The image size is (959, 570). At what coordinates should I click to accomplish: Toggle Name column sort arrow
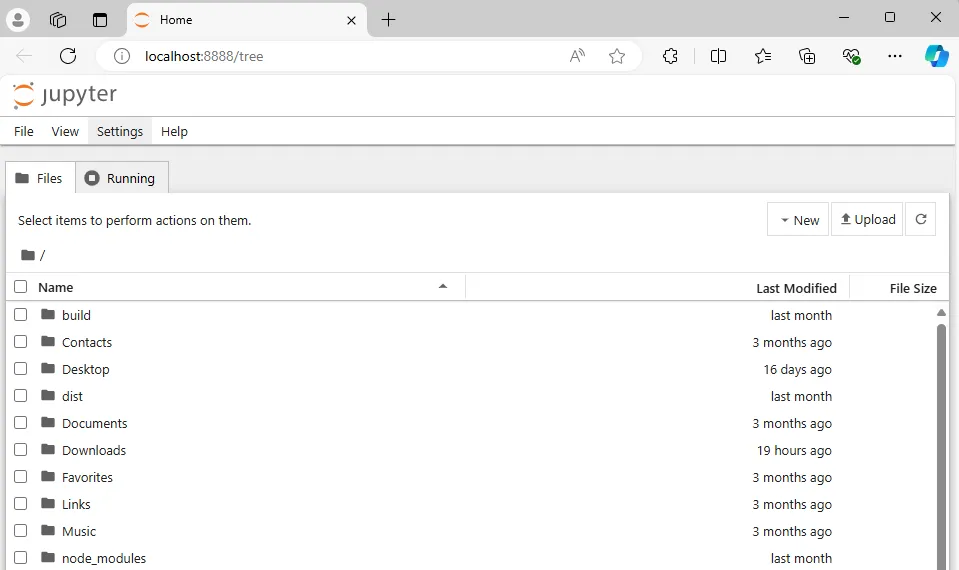443,287
